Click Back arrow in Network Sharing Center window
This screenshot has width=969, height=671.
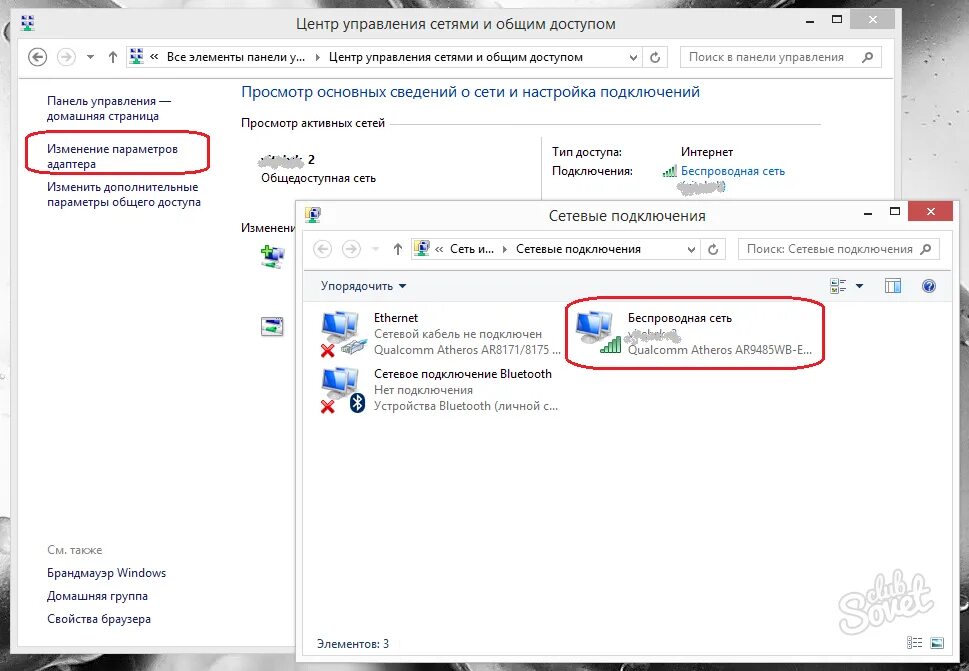pyautogui.click(x=38, y=57)
